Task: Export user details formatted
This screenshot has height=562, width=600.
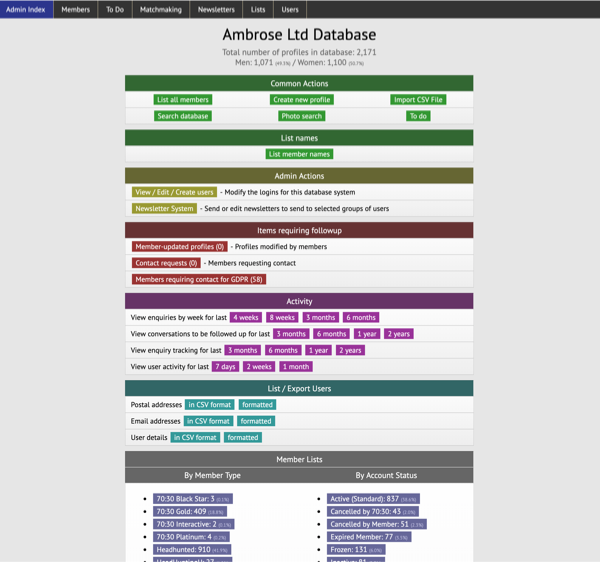Action: (x=243, y=438)
